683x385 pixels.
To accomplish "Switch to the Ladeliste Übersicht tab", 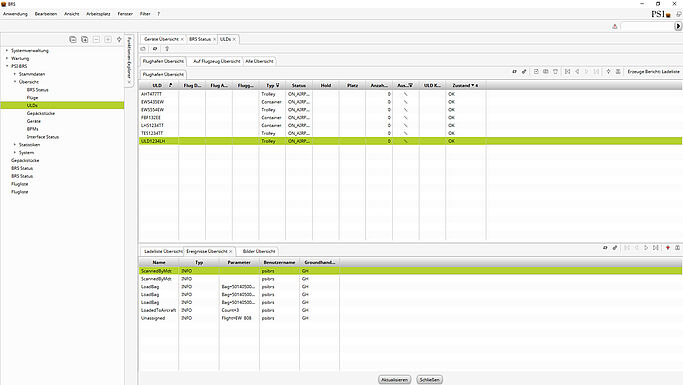I will (162, 251).
